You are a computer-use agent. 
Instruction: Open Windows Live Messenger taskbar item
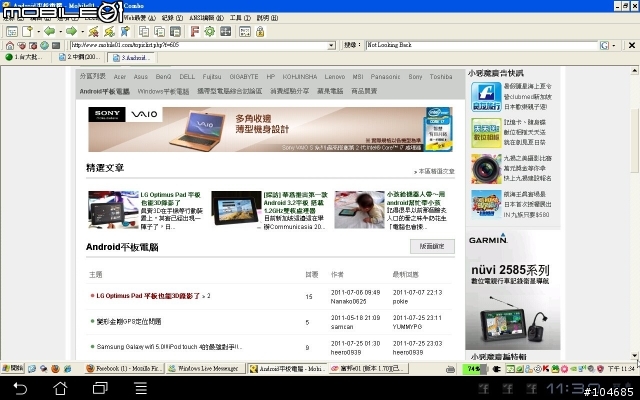click(207, 369)
